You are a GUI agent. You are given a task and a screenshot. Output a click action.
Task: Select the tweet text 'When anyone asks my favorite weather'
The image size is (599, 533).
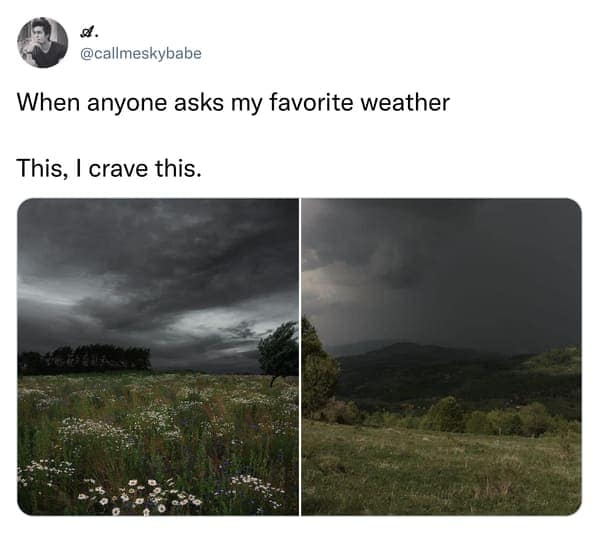233,102
